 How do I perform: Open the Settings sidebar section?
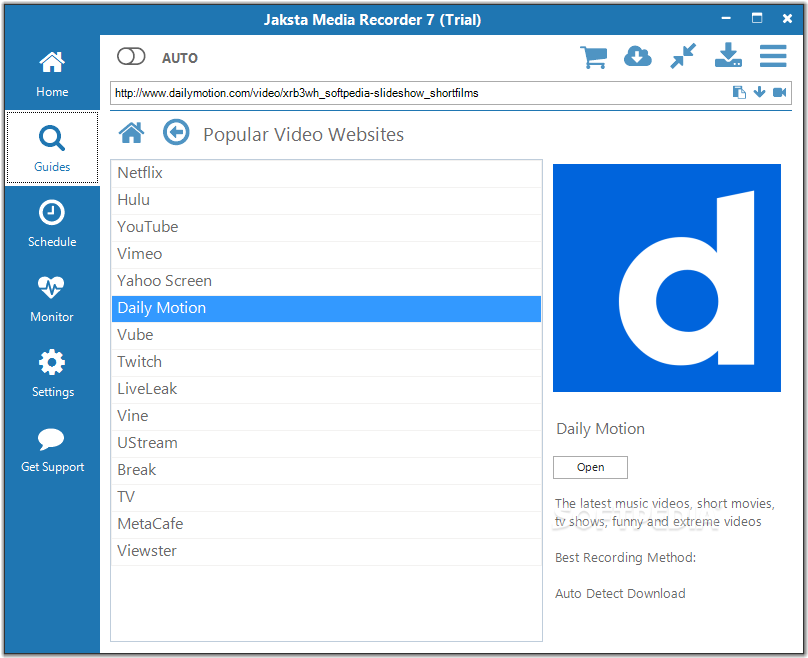pos(52,374)
